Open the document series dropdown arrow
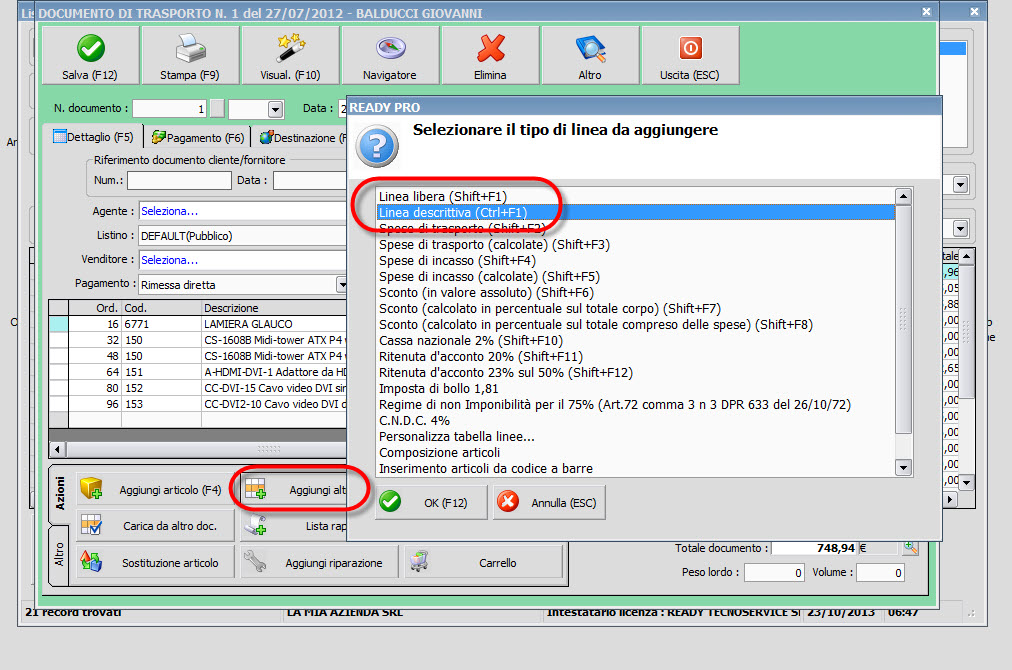The image size is (1012, 670). 276,109
